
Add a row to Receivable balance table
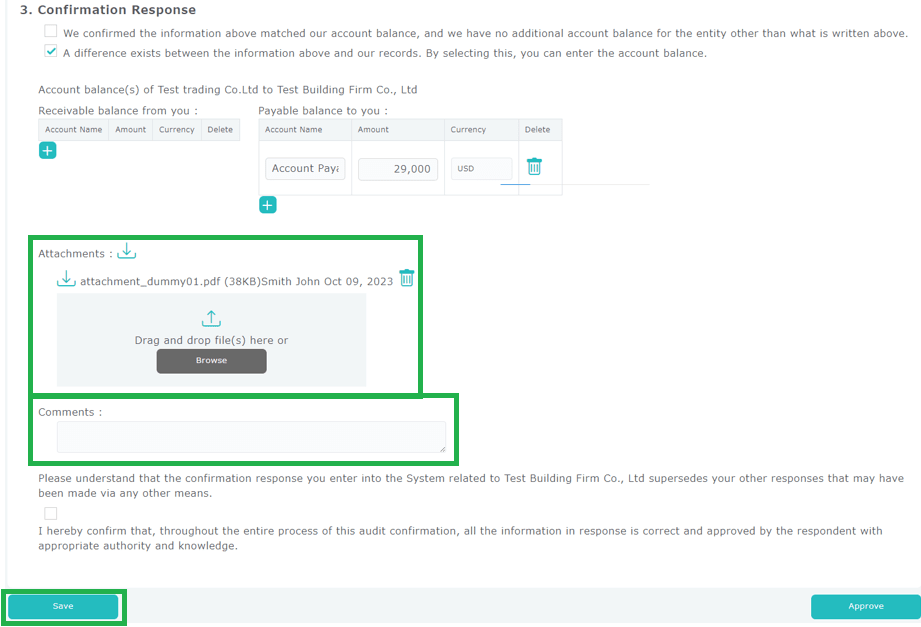click(47, 151)
